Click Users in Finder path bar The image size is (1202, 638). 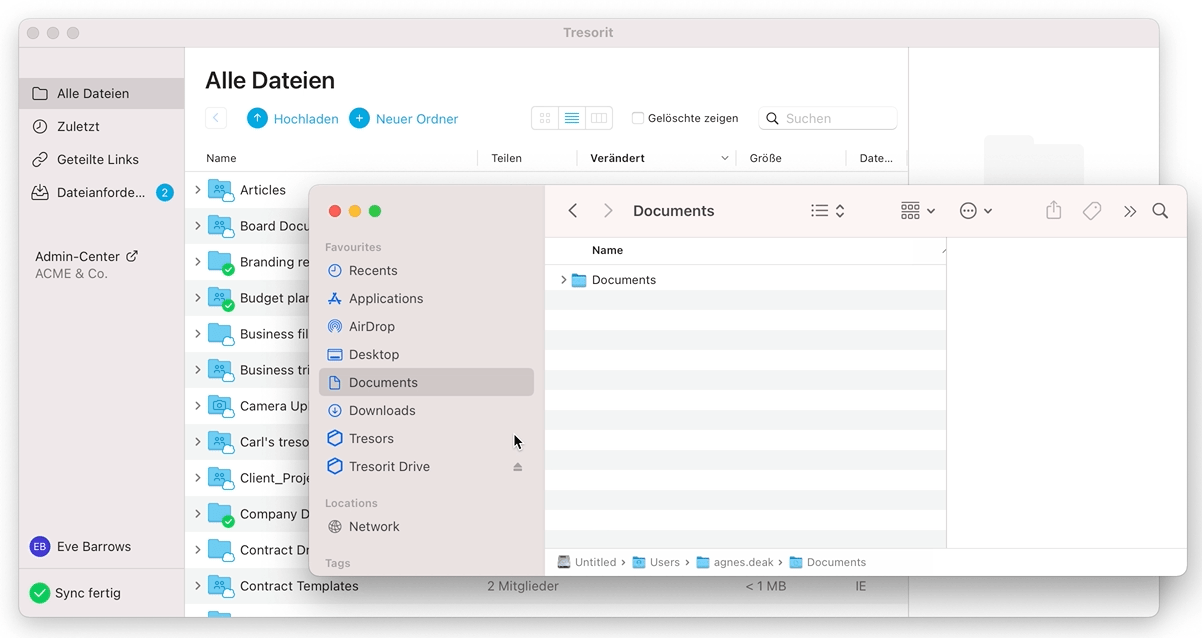[x=656, y=562]
